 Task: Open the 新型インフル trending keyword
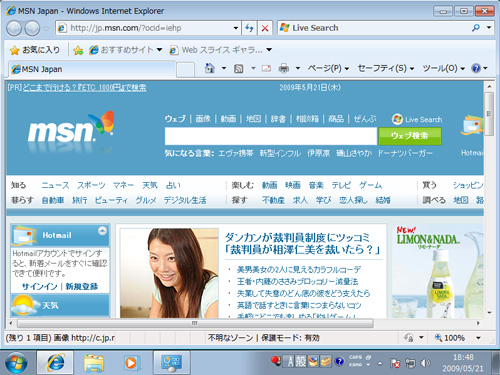pos(280,153)
